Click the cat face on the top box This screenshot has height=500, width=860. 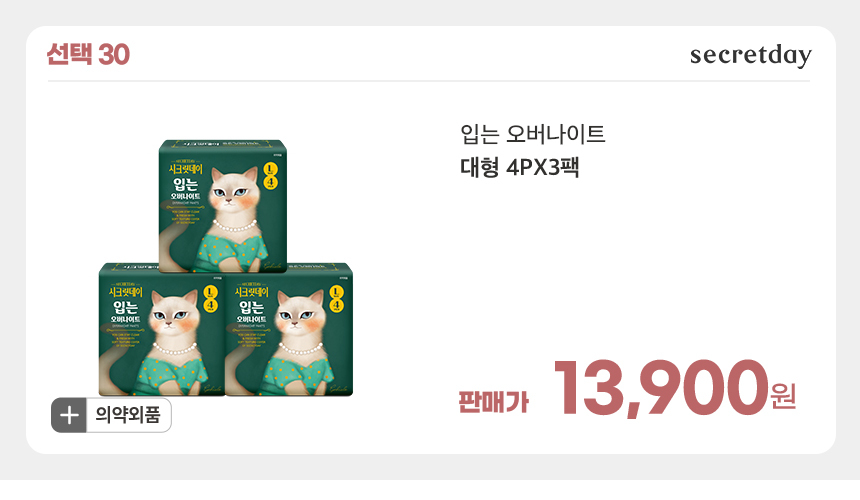tap(234, 192)
